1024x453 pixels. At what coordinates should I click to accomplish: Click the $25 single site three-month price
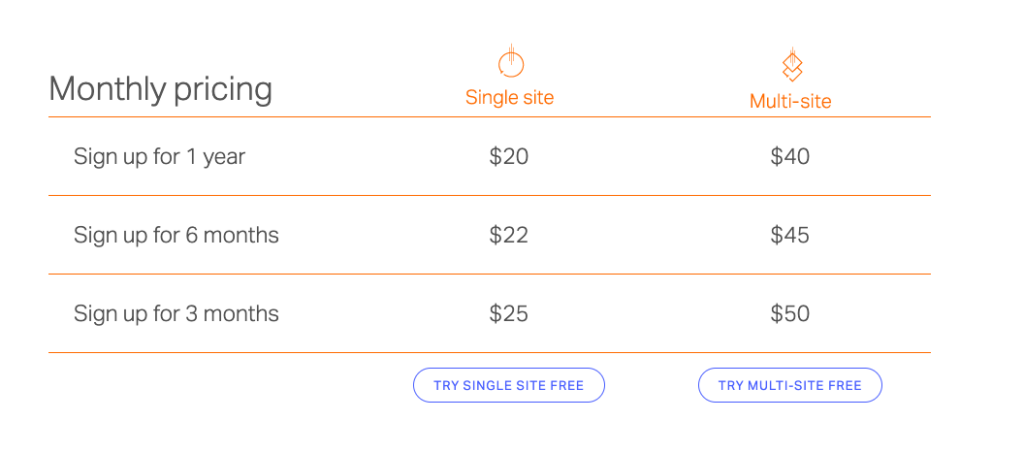point(509,314)
